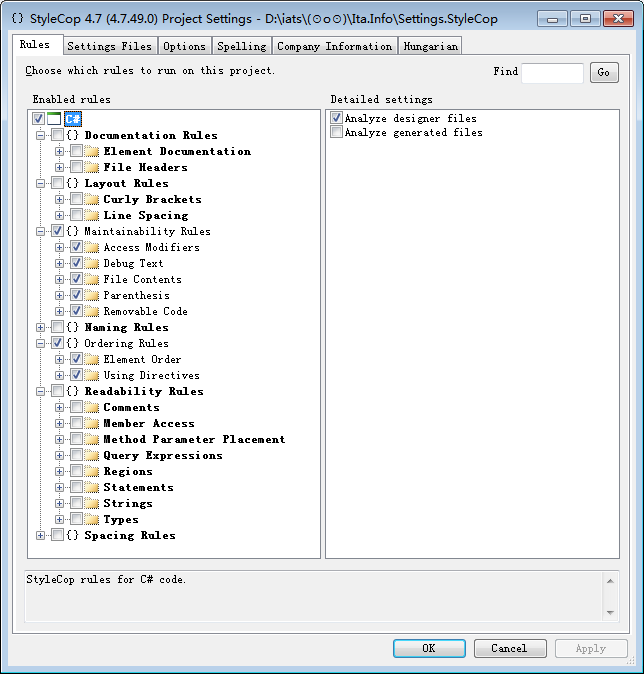Check the Naming Rules checkbox
Screen dimensions: 644x674
(57, 327)
